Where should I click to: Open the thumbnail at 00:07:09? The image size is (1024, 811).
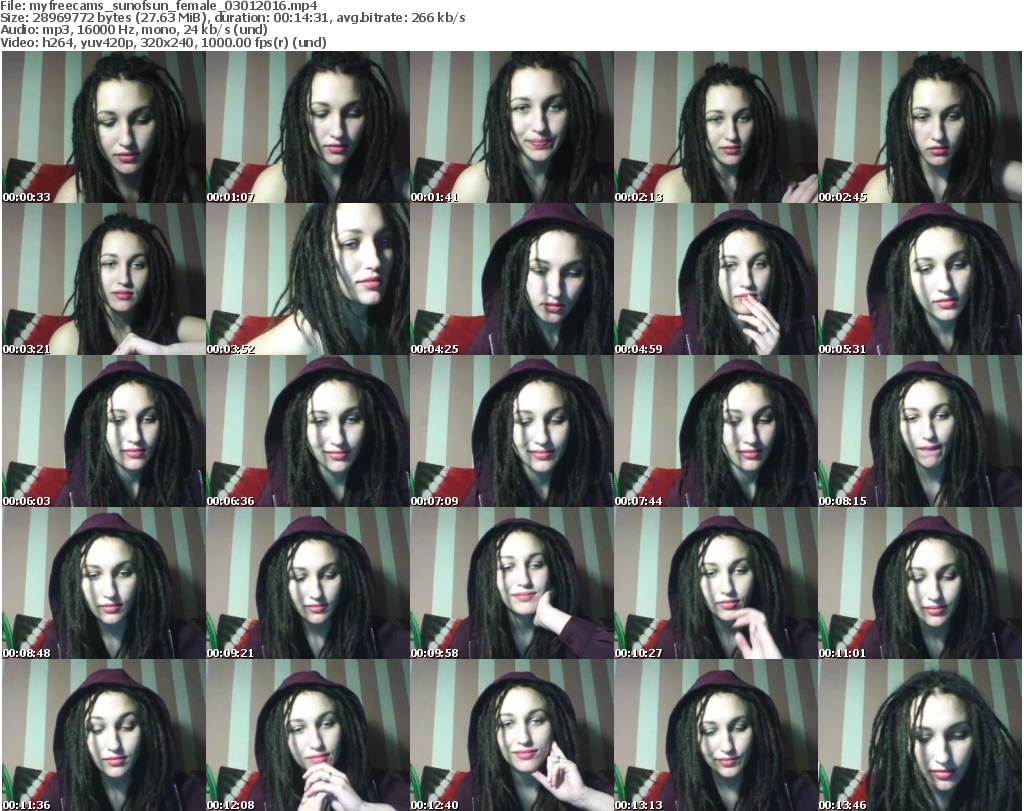click(x=512, y=432)
